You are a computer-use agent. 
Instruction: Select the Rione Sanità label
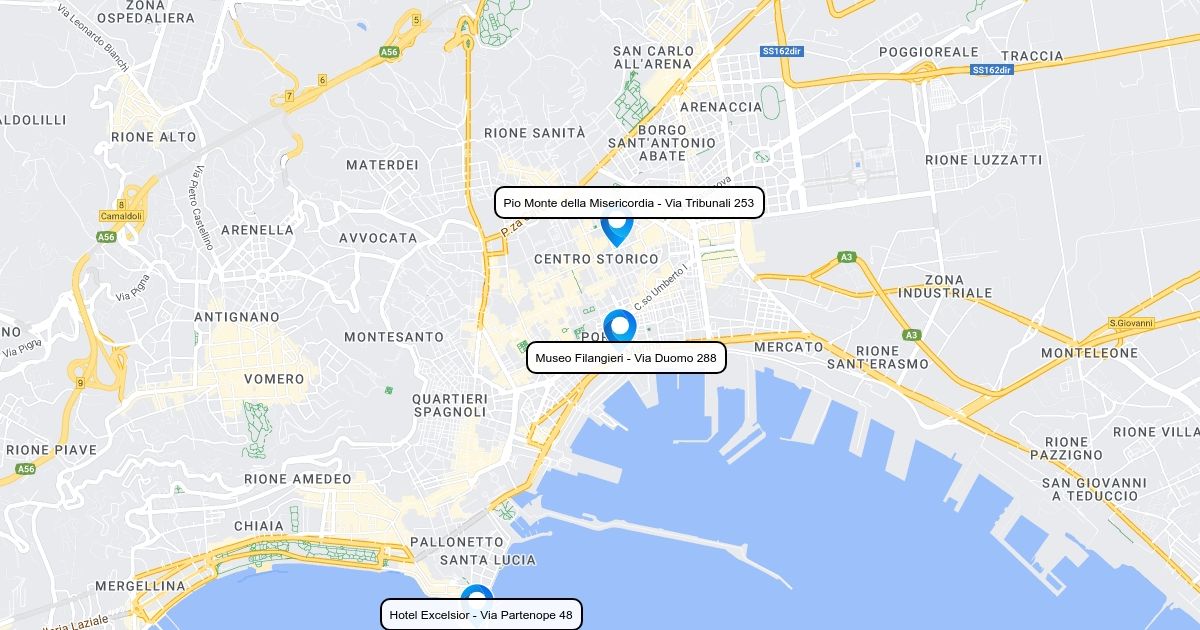click(534, 133)
